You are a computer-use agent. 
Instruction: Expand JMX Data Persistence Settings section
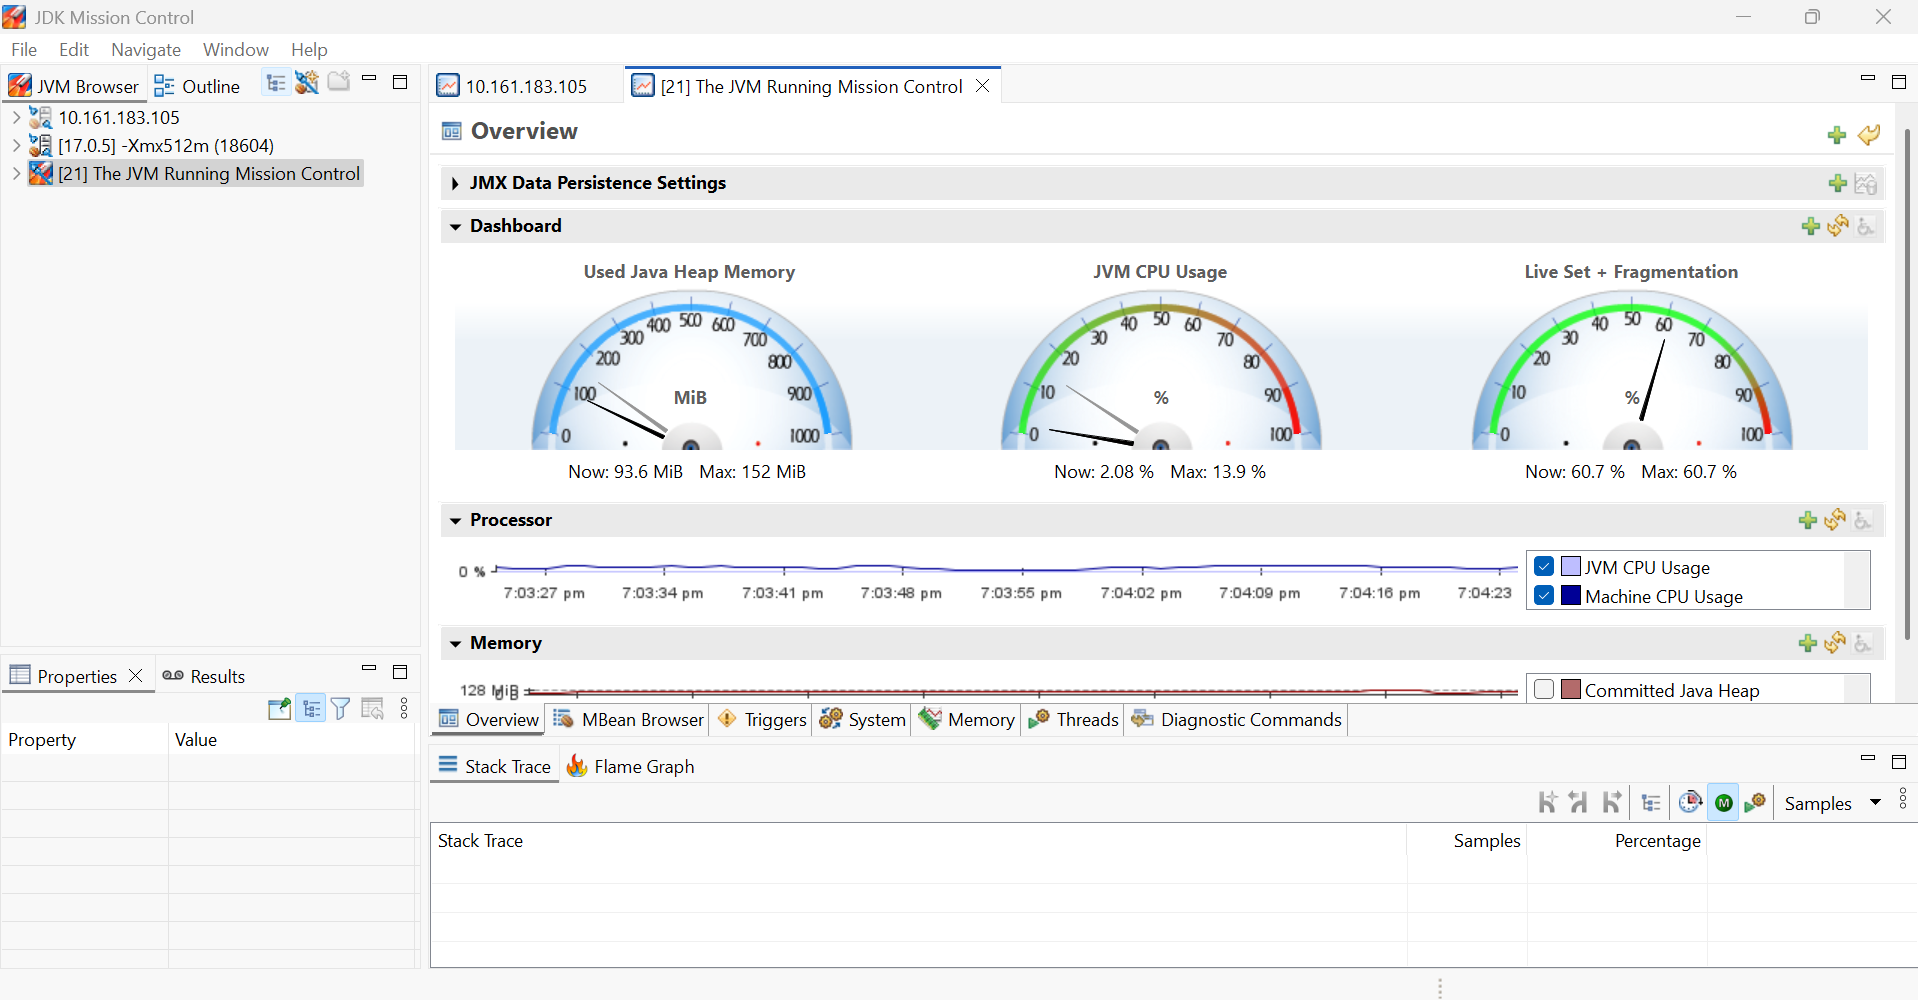click(x=455, y=183)
